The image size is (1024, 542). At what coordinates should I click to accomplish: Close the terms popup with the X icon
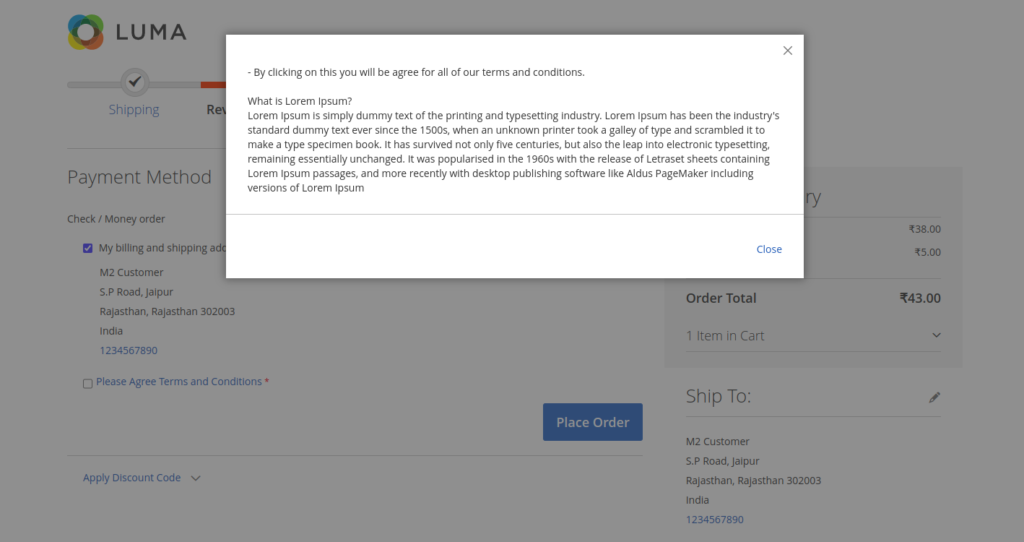pos(787,51)
